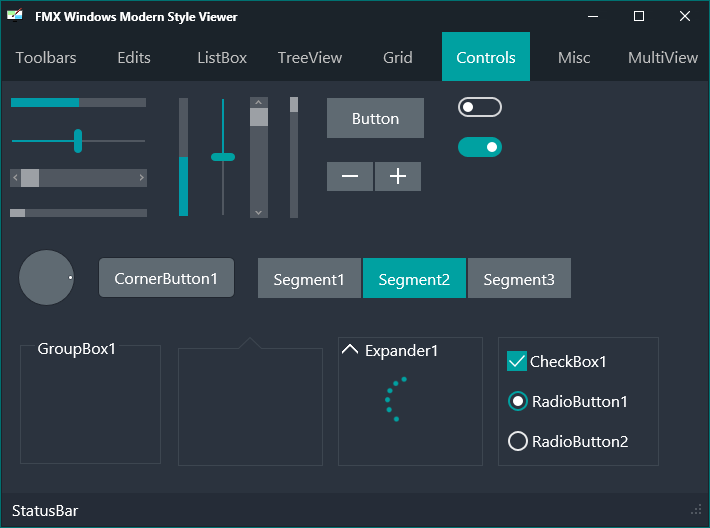Image resolution: width=710 pixels, height=528 pixels.
Task: Click the minus spin button
Action: (x=350, y=176)
